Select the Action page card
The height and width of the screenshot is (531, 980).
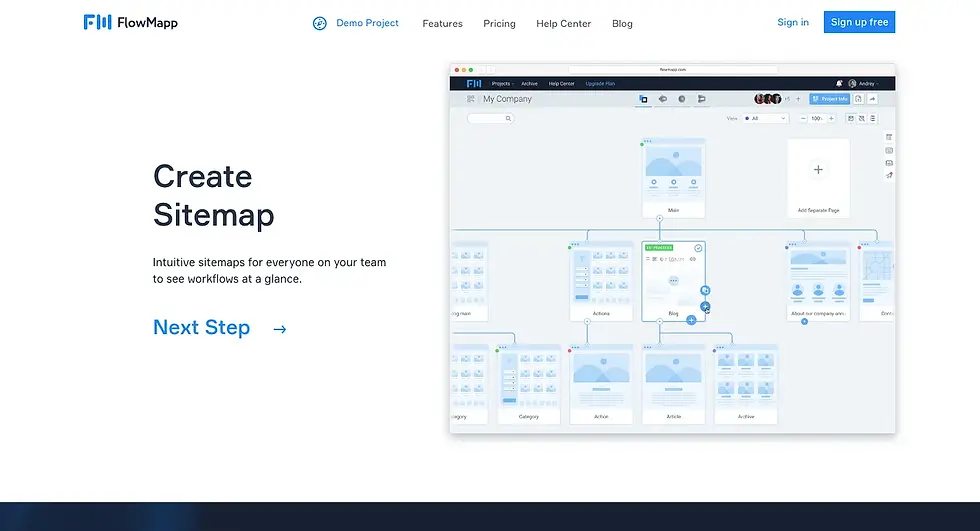click(601, 385)
